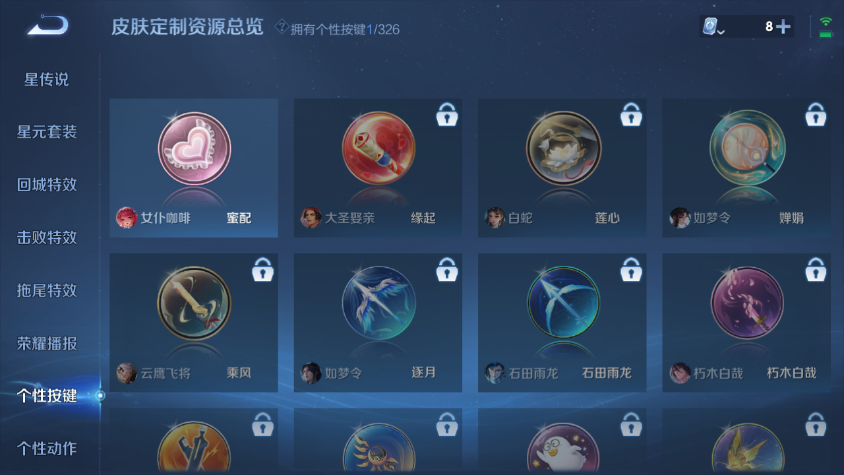Open the 回城特效 sidebar tab
The height and width of the screenshot is (475, 844).
[47, 185]
